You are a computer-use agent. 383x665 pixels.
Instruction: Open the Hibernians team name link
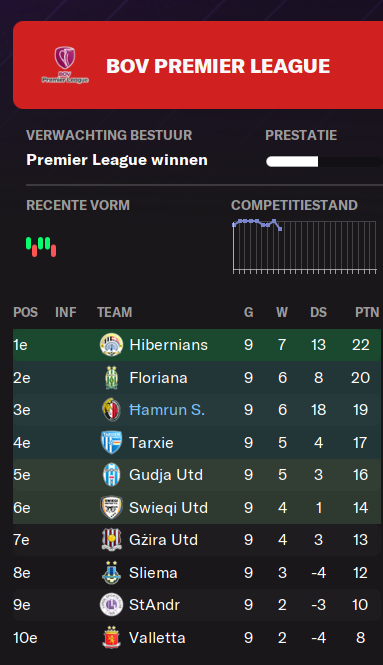pyautogui.click(x=168, y=344)
